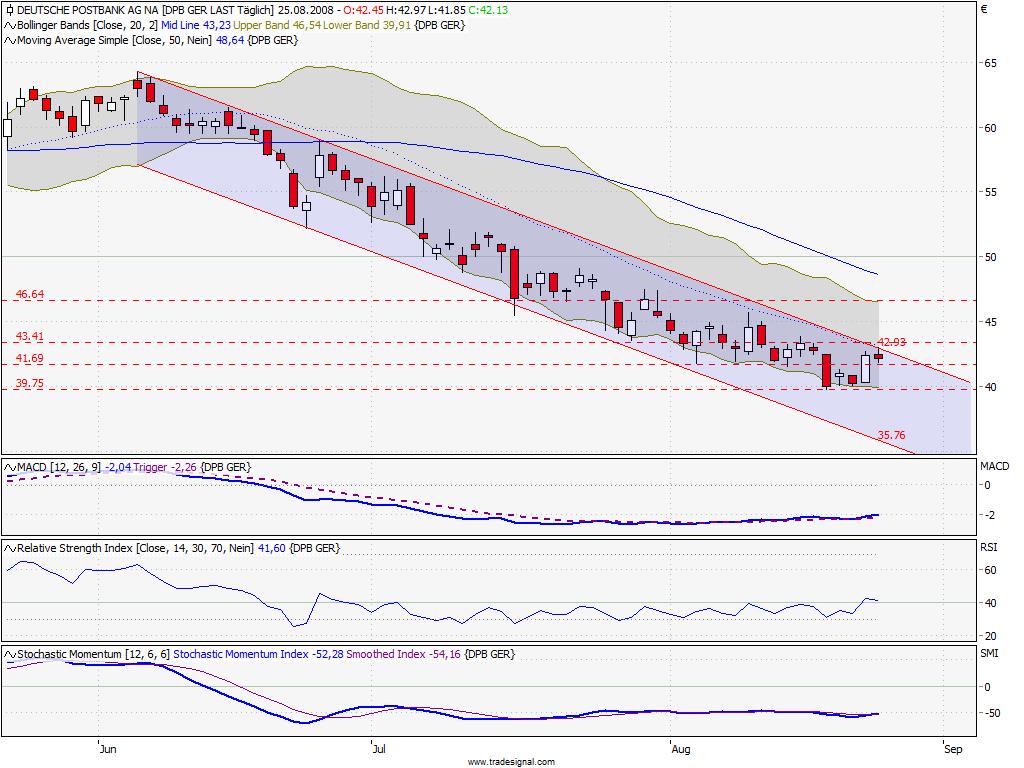Click the low price L:41.85
1024x768 pixels.
coord(447,10)
